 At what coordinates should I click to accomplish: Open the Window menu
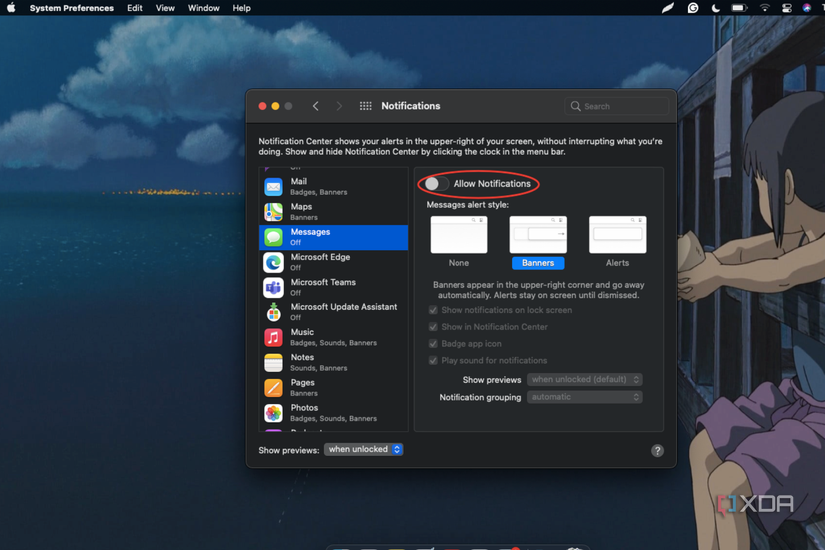pyautogui.click(x=204, y=8)
